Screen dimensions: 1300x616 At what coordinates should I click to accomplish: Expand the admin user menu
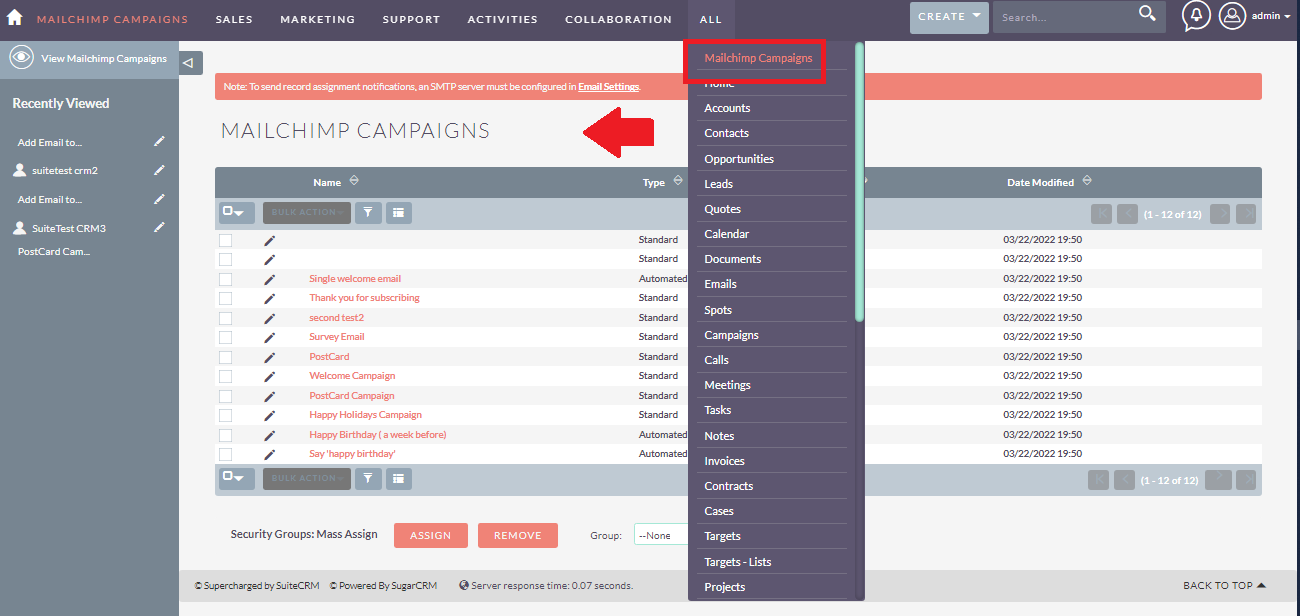pos(1271,16)
